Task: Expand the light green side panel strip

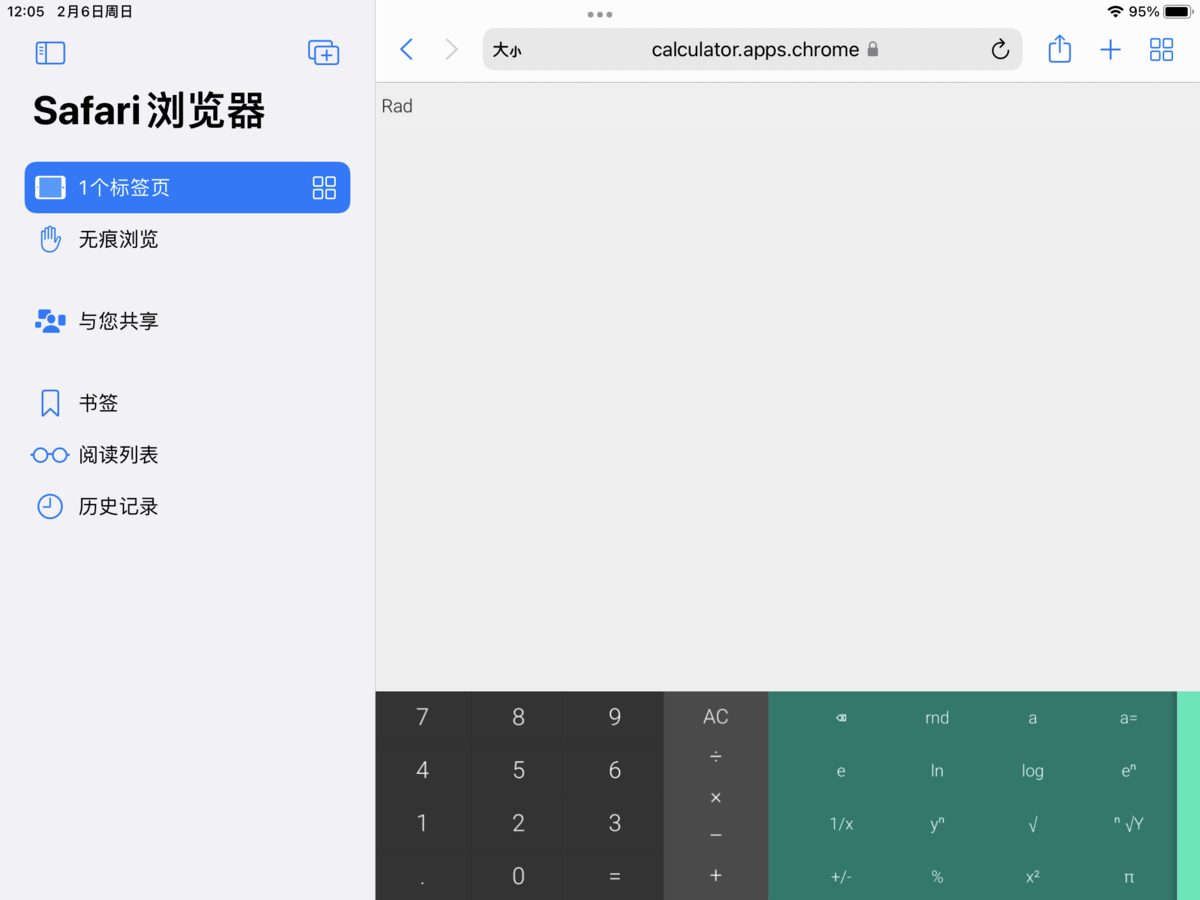Action: point(1188,796)
